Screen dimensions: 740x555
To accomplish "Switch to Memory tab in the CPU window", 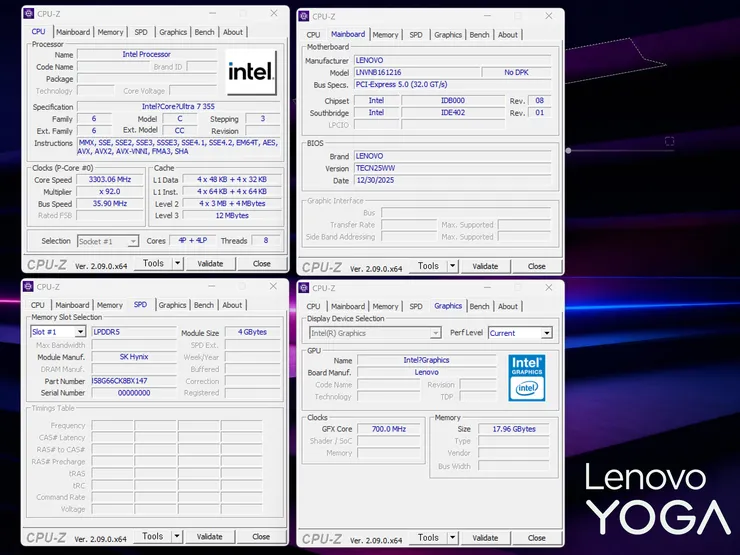I will 110,32.
